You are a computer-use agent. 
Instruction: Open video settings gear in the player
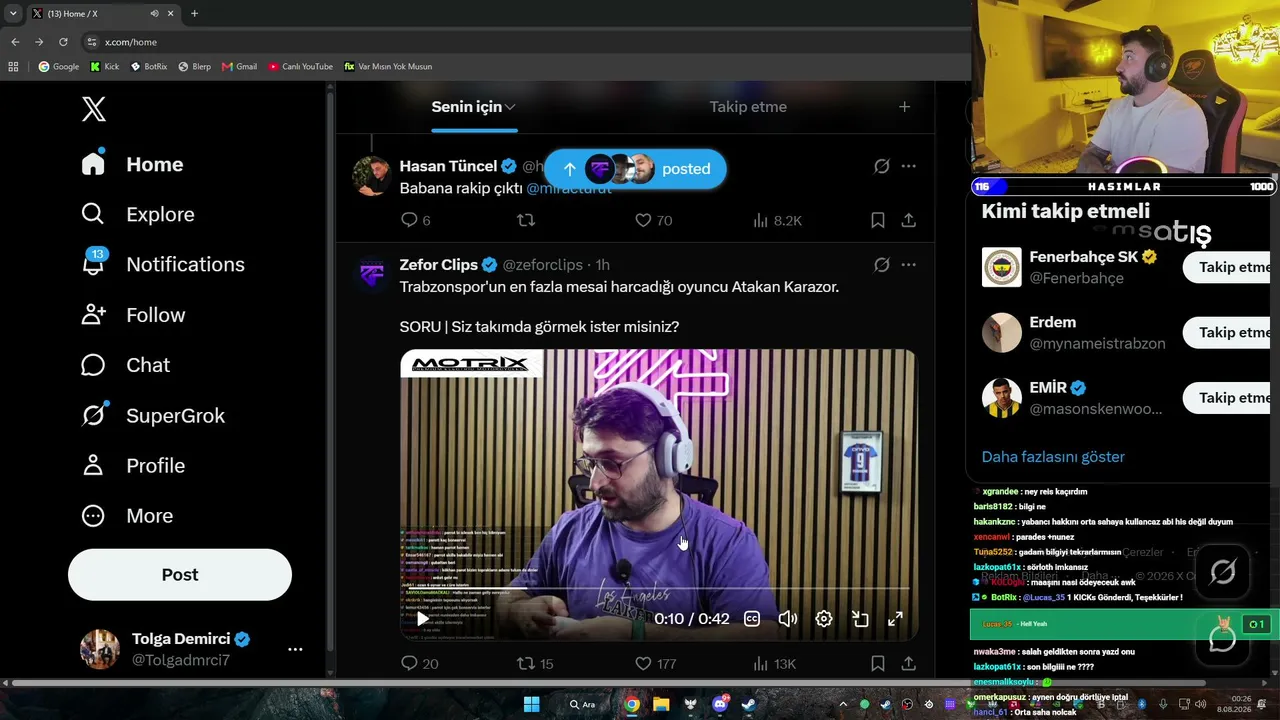824,619
